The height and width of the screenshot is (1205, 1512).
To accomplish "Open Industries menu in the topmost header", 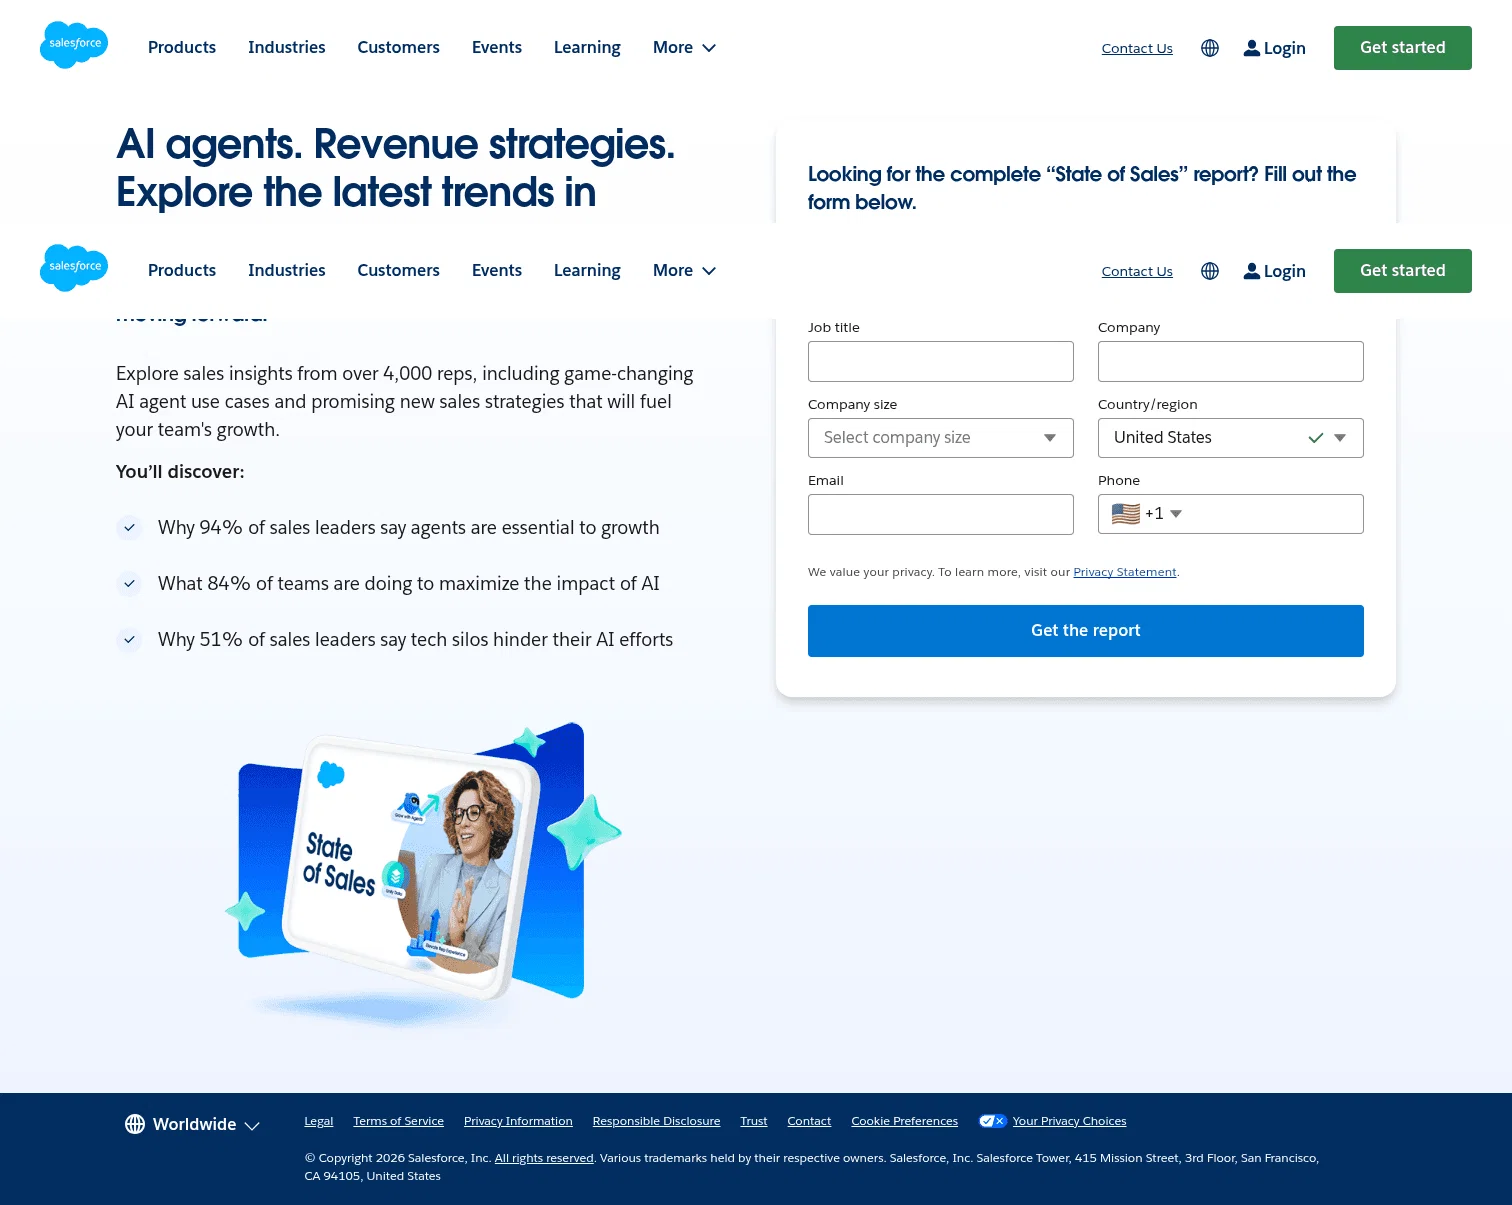I will [x=287, y=47].
